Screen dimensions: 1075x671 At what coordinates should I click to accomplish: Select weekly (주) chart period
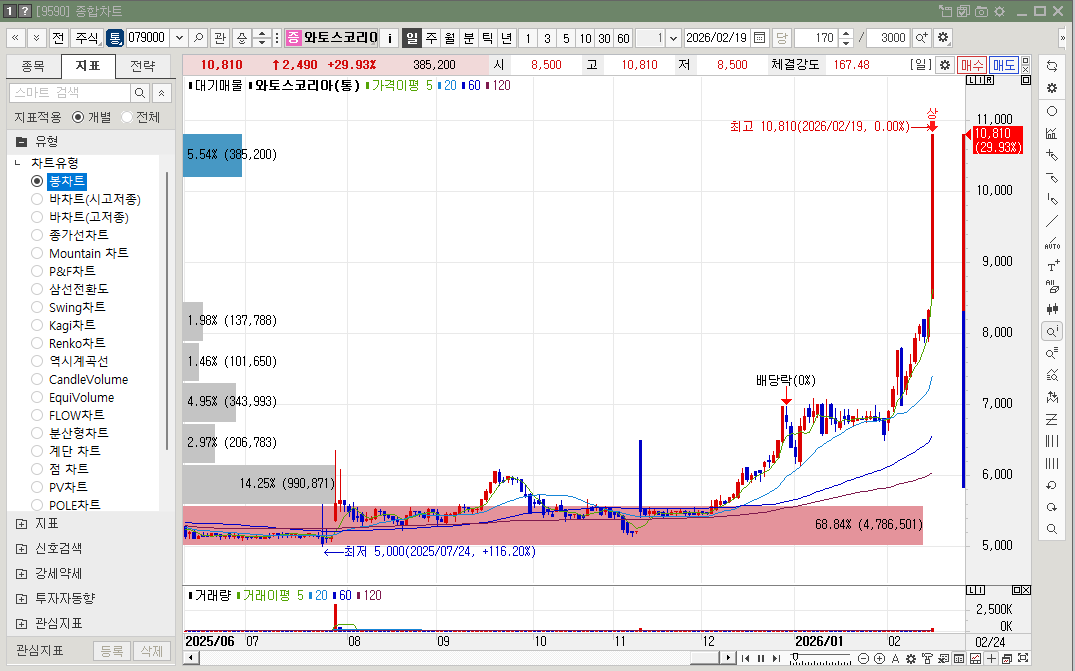(x=431, y=38)
